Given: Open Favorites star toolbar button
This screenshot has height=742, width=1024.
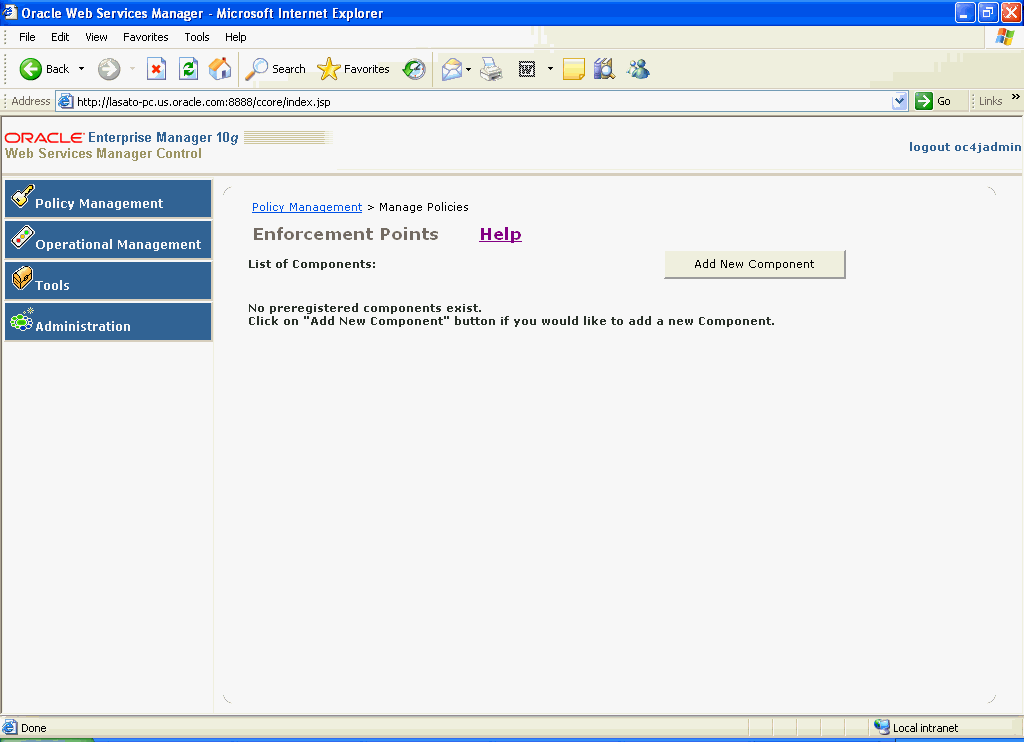Looking at the screenshot, I should coord(353,69).
